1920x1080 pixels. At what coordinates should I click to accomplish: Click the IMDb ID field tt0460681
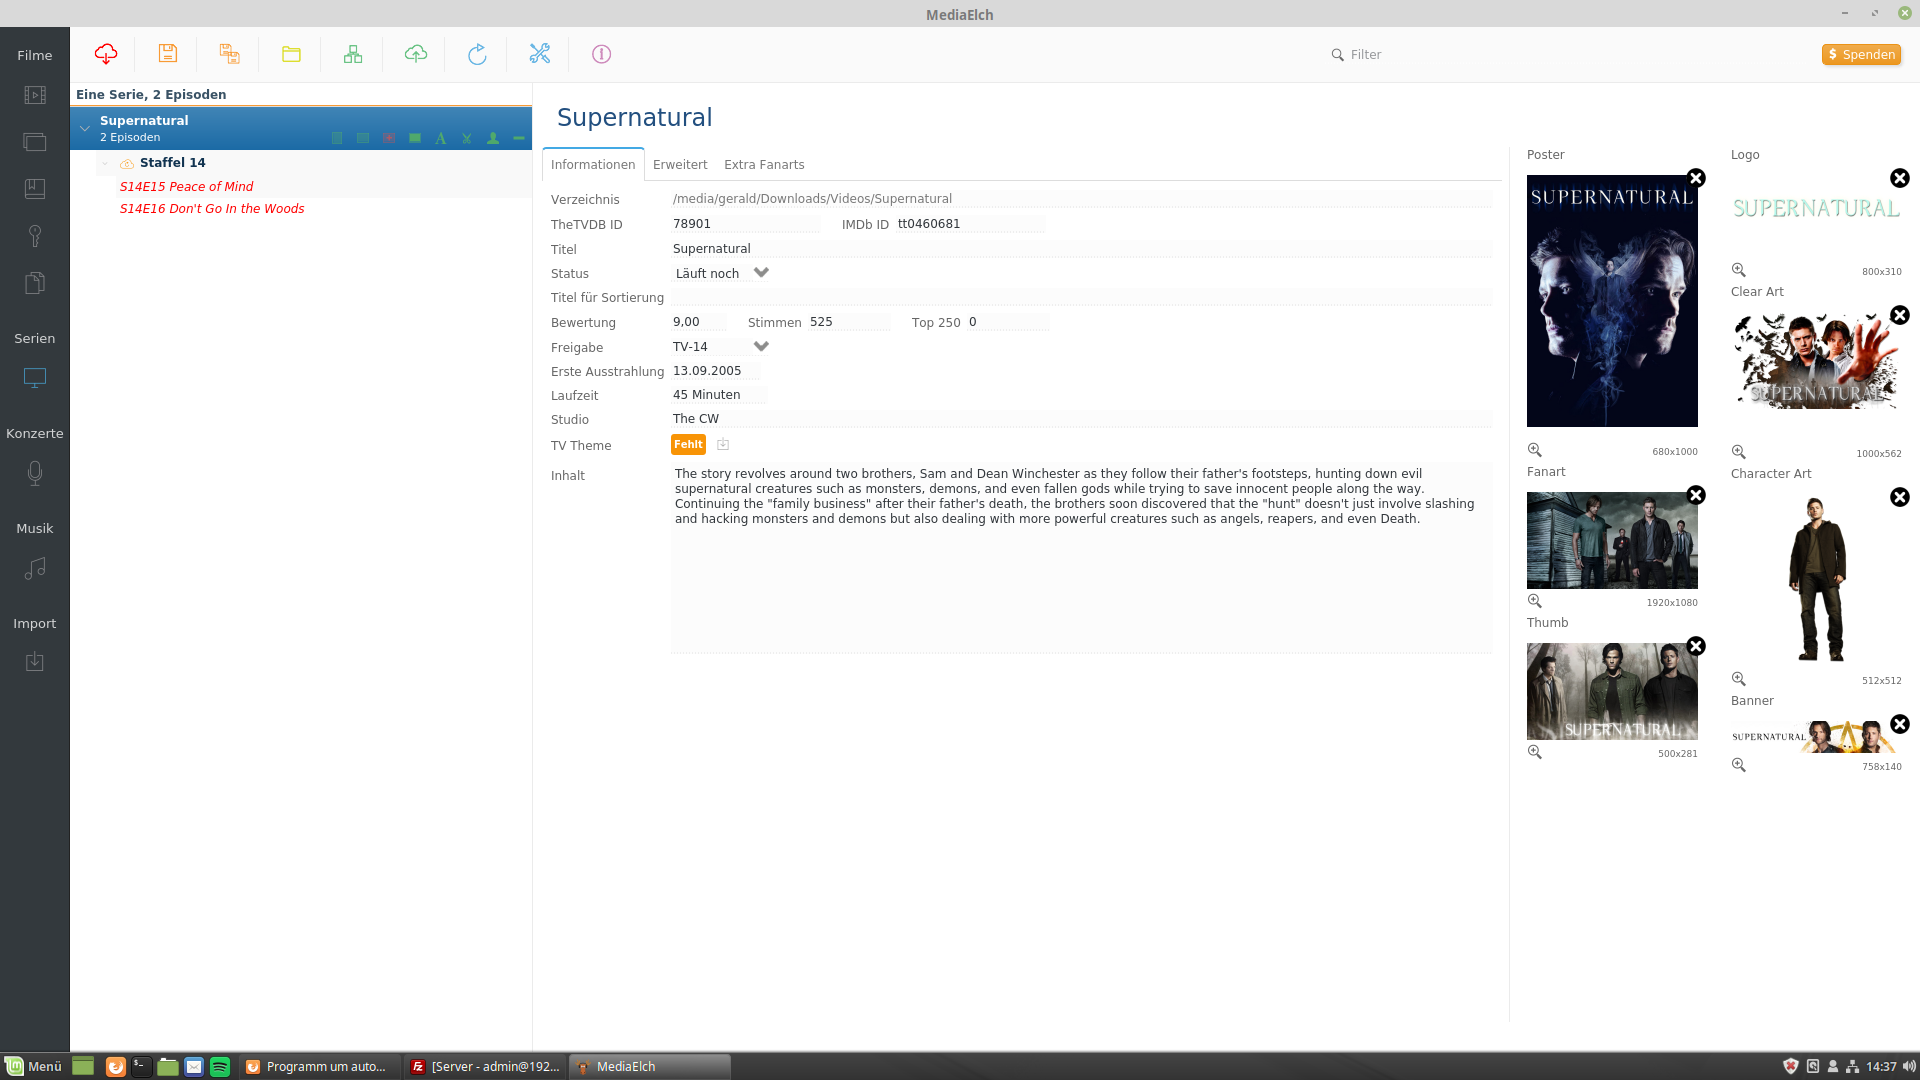click(970, 224)
